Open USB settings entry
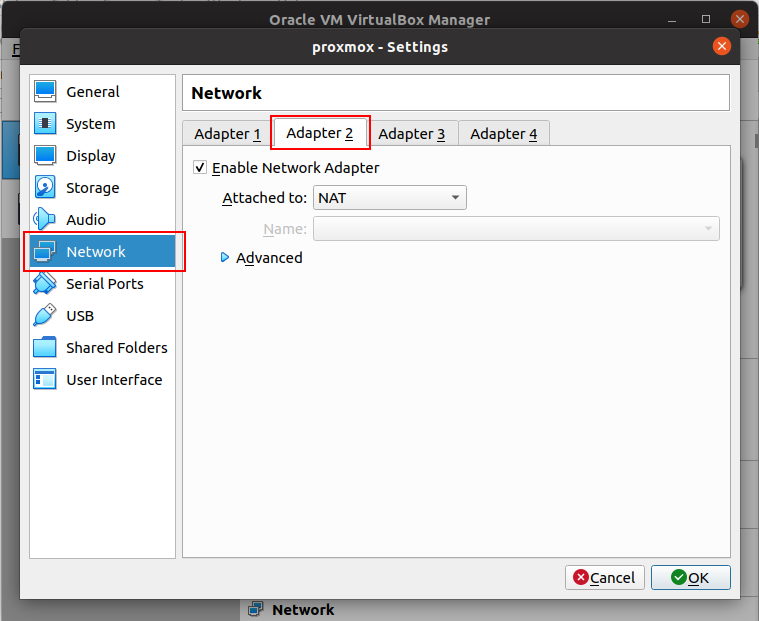This screenshot has width=759, height=621. pos(103,315)
